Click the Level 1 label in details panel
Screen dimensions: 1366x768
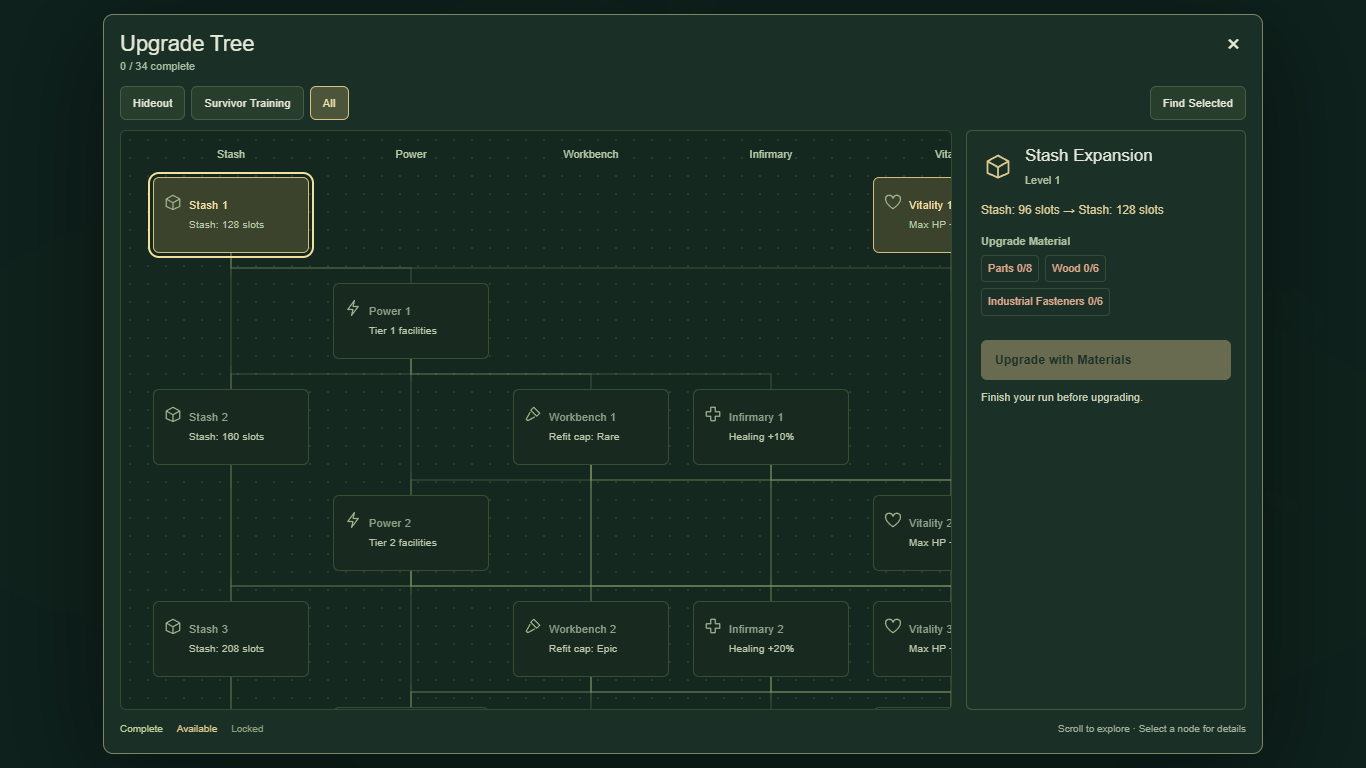click(1042, 181)
